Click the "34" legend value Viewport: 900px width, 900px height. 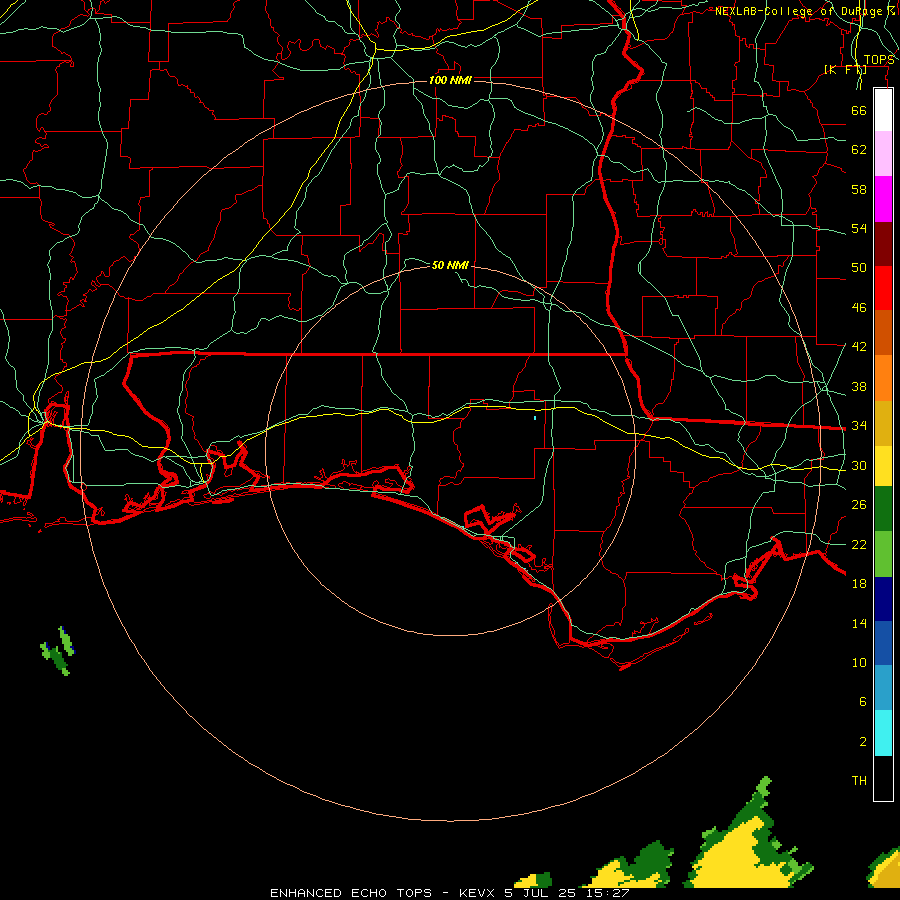pyautogui.click(x=859, y=425)
